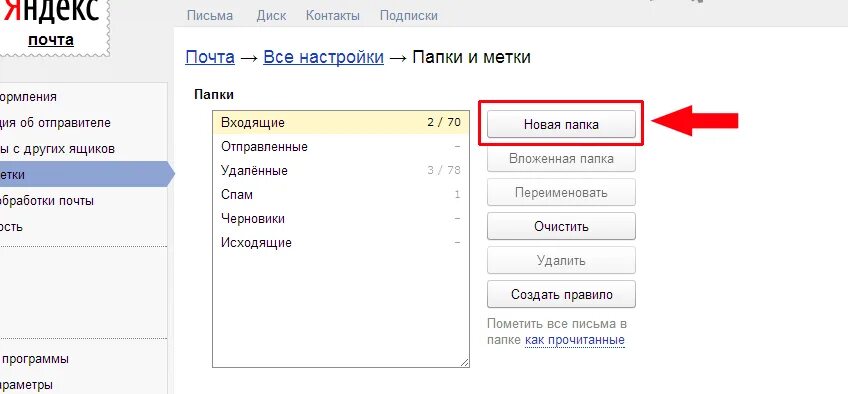This screenshot has width=848, height=394.
Task: Open the Письма tab
Action: (x=210, y=16)
